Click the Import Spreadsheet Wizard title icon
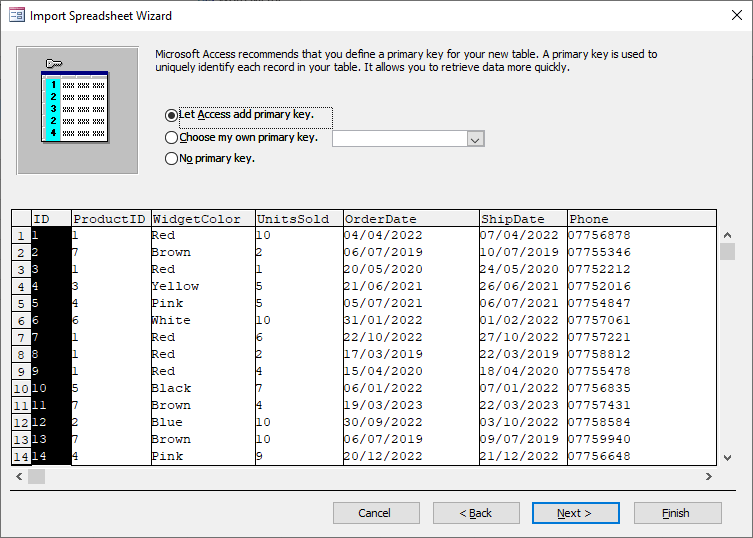The height and width of the screenshot is (538, 753). pos(17,15)
